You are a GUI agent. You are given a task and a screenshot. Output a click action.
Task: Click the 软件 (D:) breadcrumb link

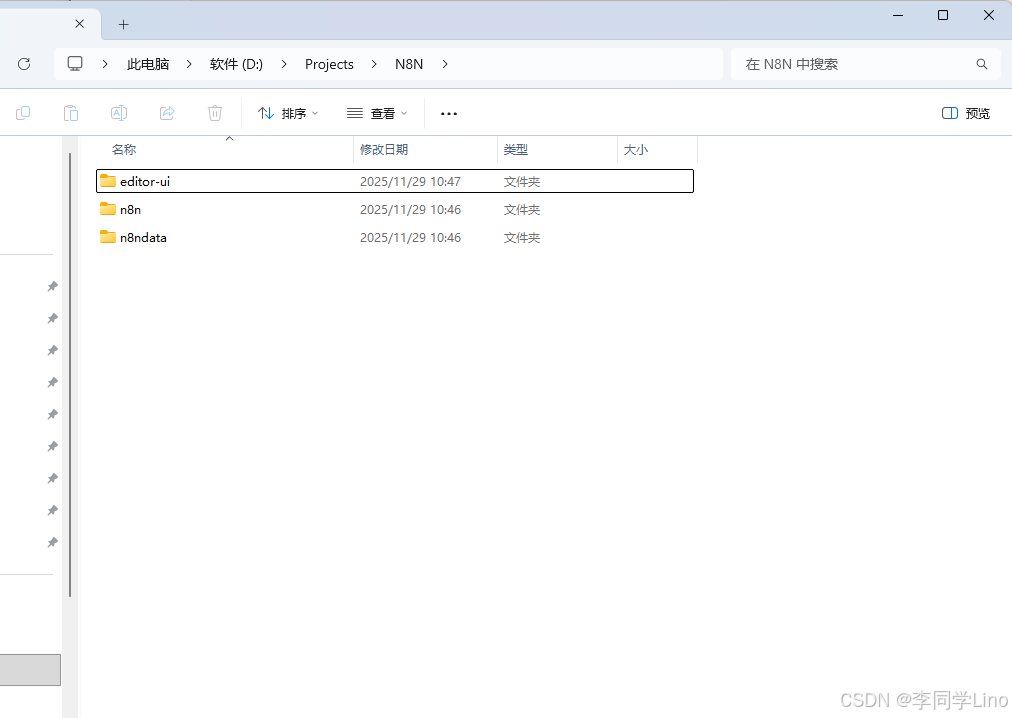coord(236,63)
